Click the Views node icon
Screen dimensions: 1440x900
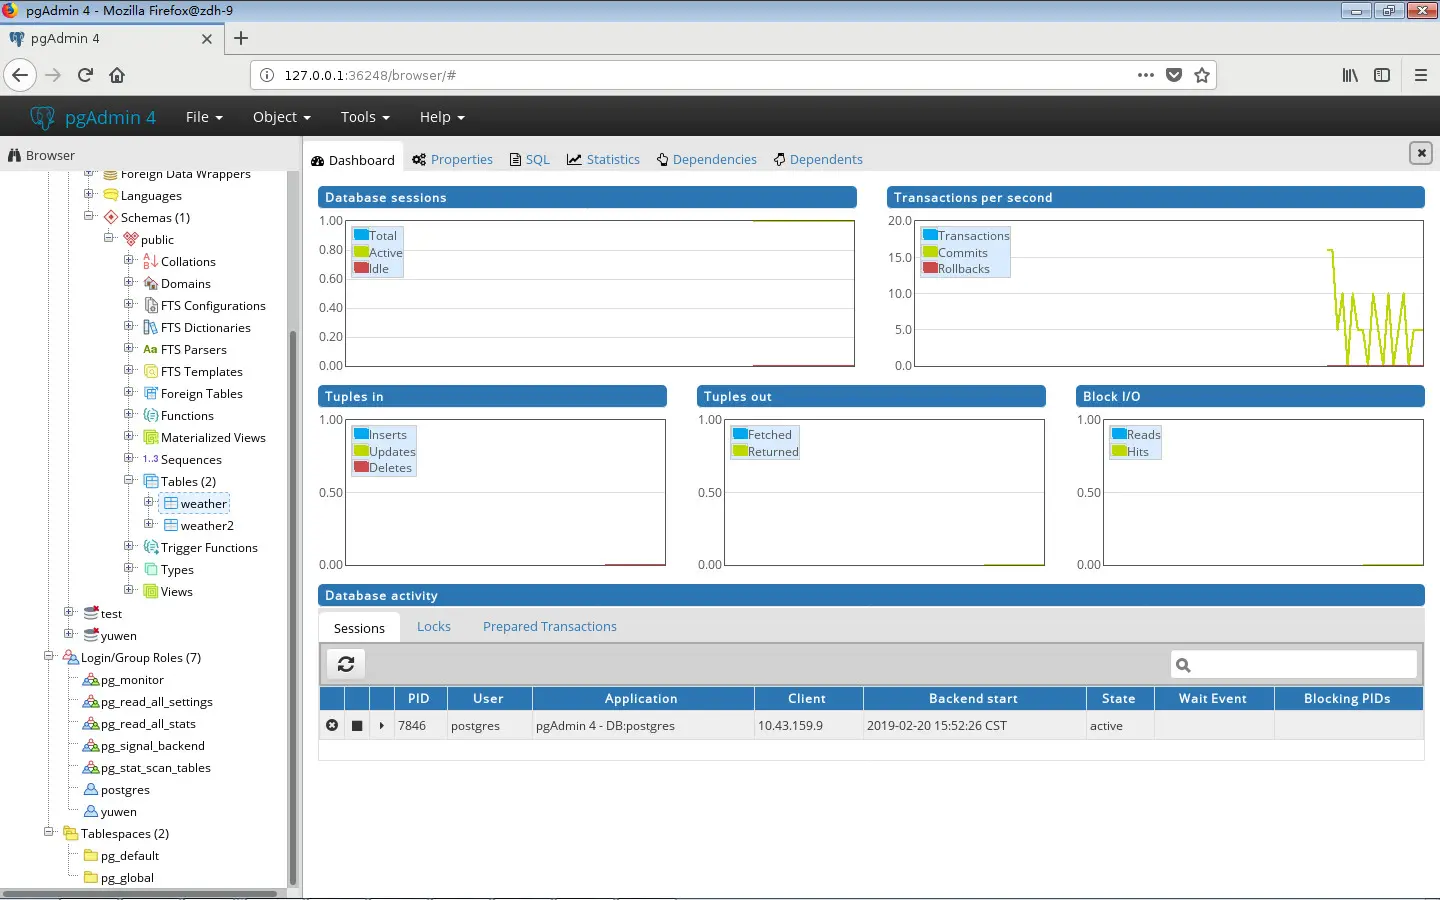tap(151, 591)
